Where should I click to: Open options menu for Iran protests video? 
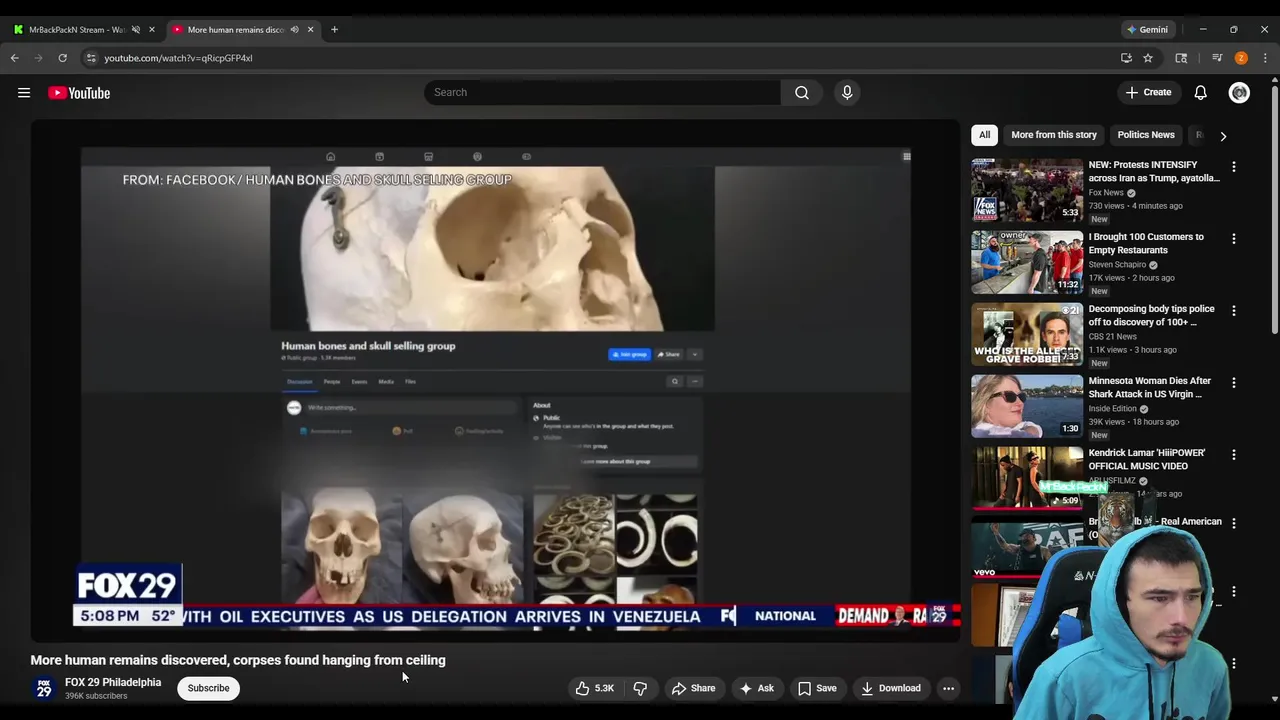1233,167
